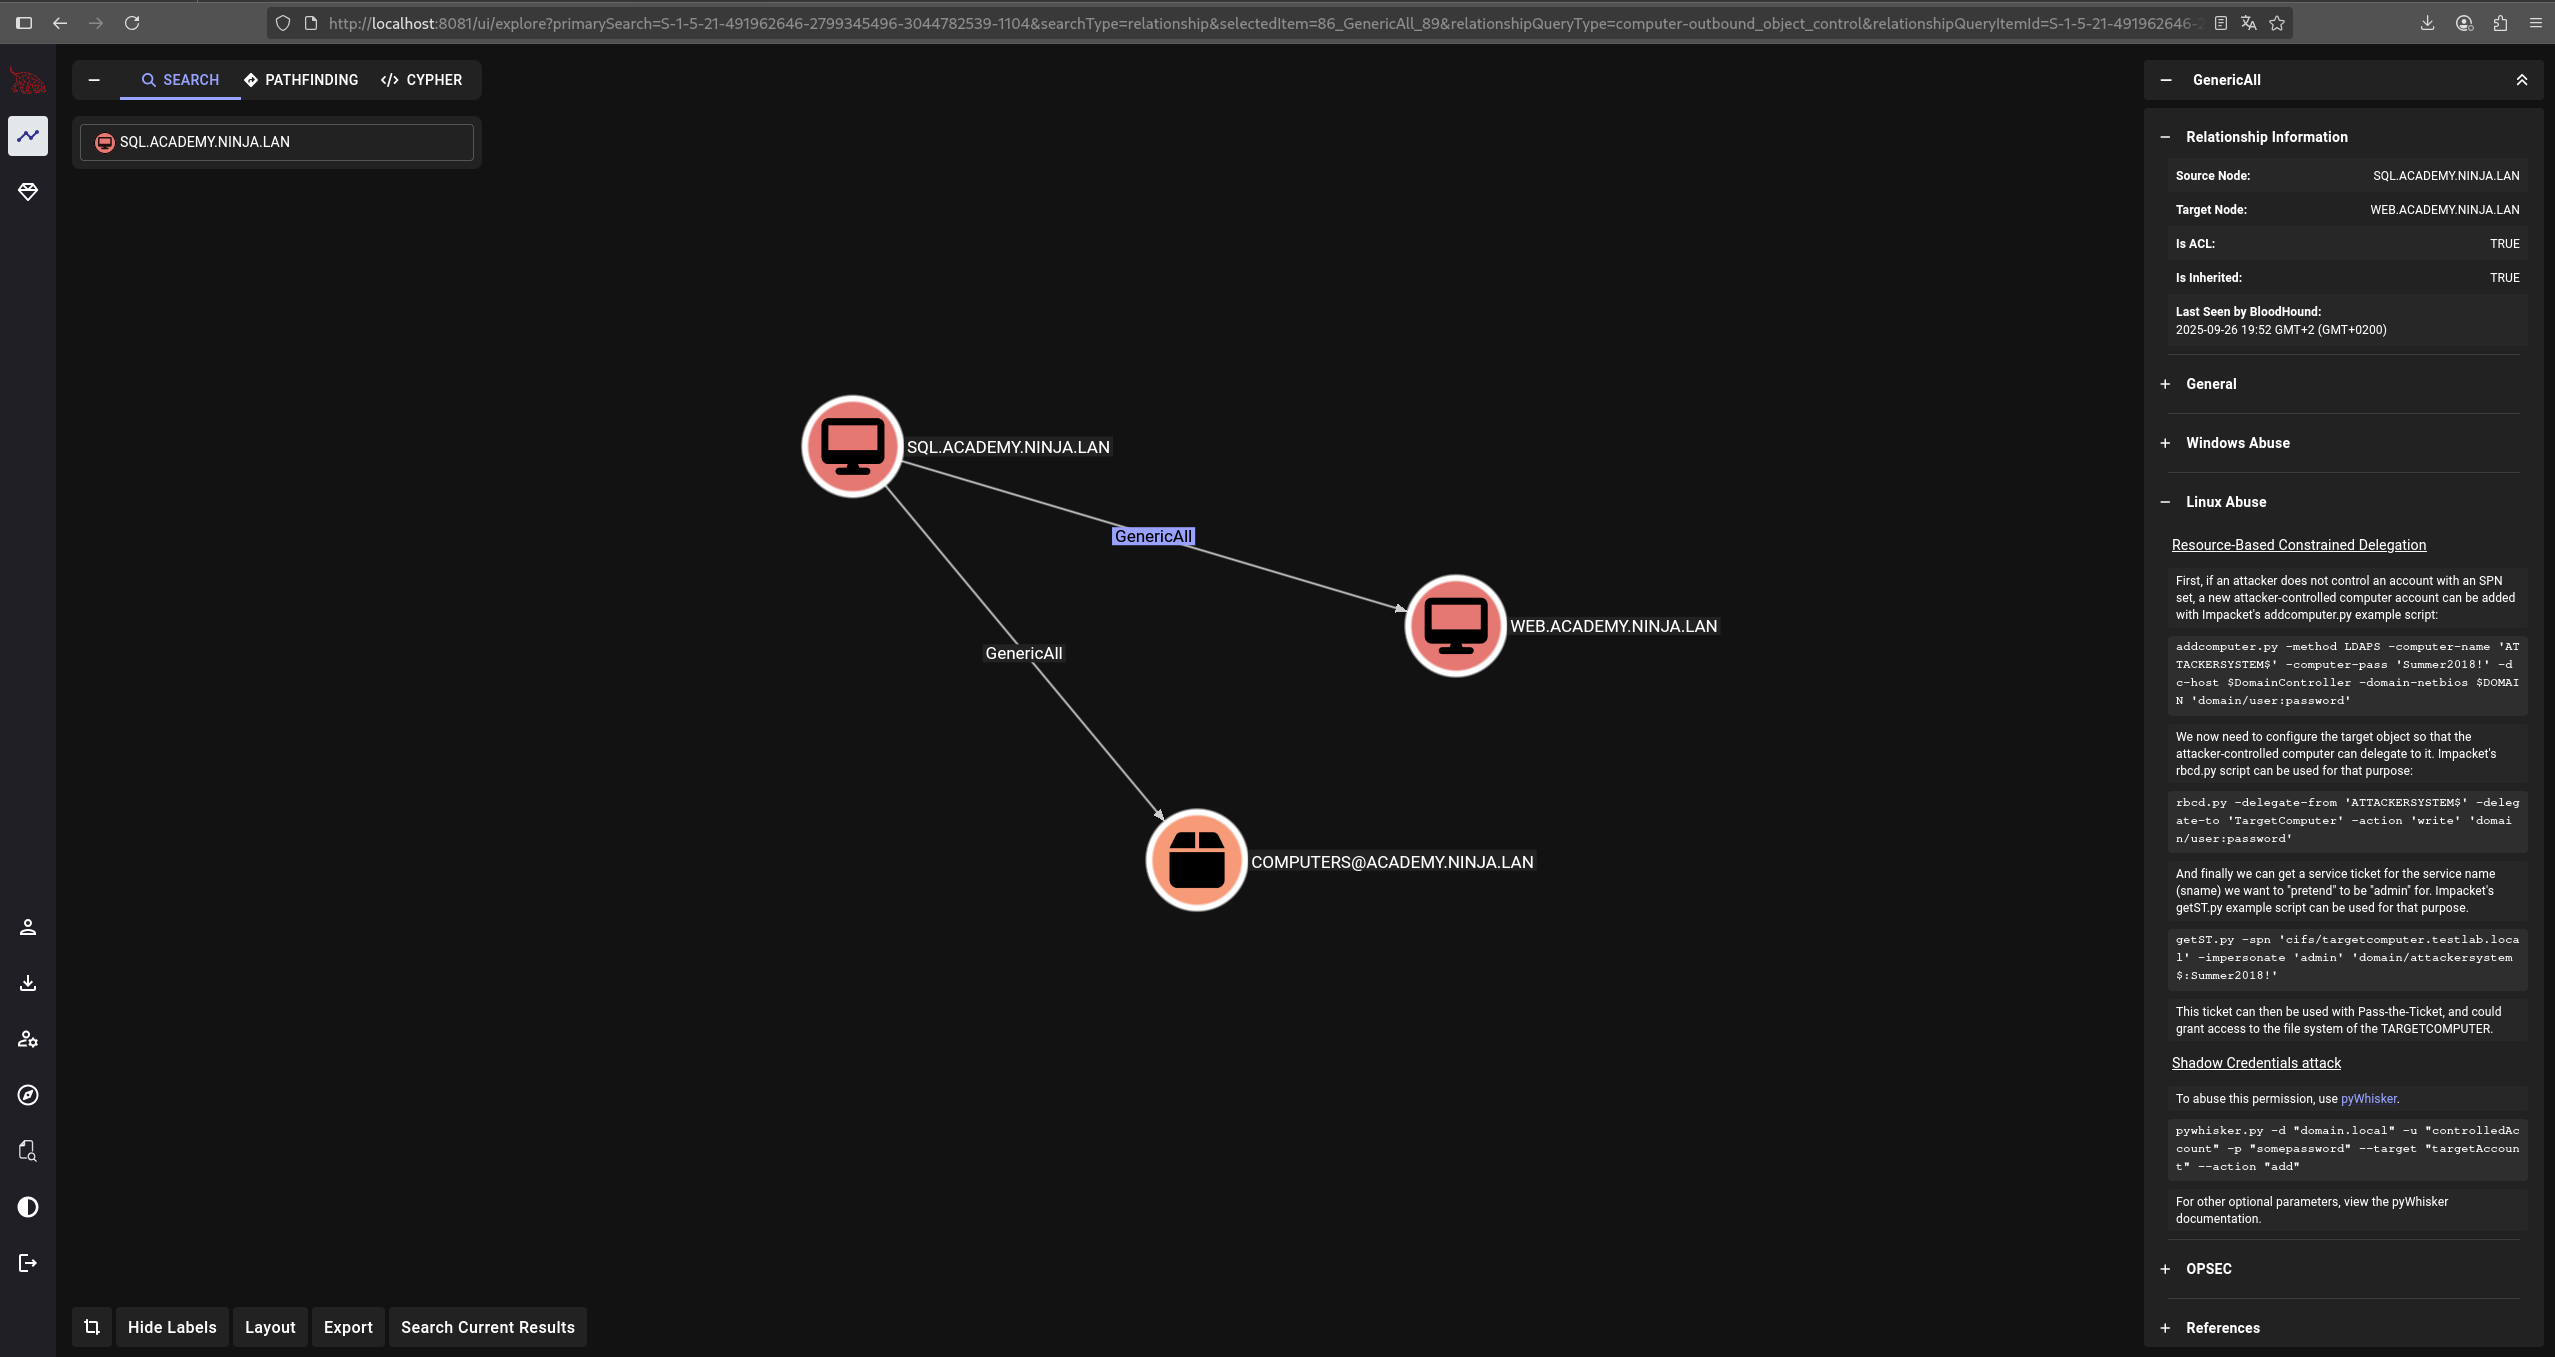The width and height of the screenshot is (2555, 1357).
Task: Hide graph labels with Hide Labels button
Action: pos(172,1327)
